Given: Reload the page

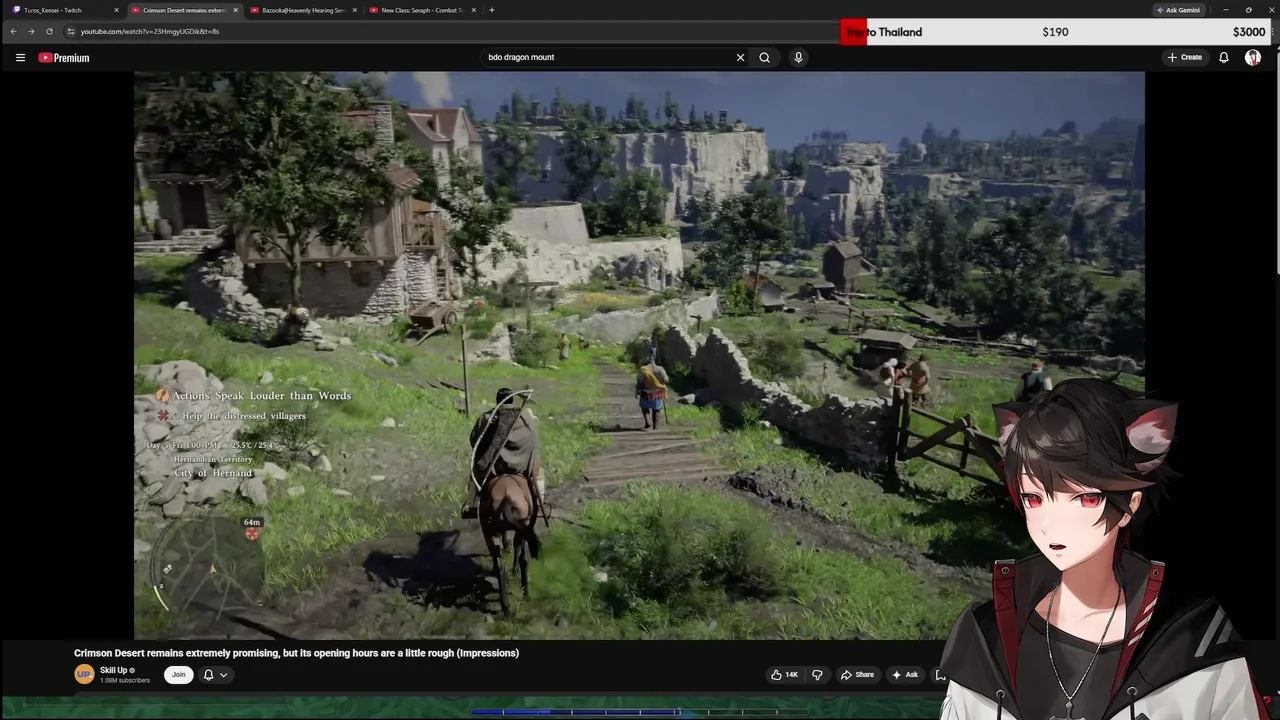Looking at the screenshot, I should coord(49,31).
